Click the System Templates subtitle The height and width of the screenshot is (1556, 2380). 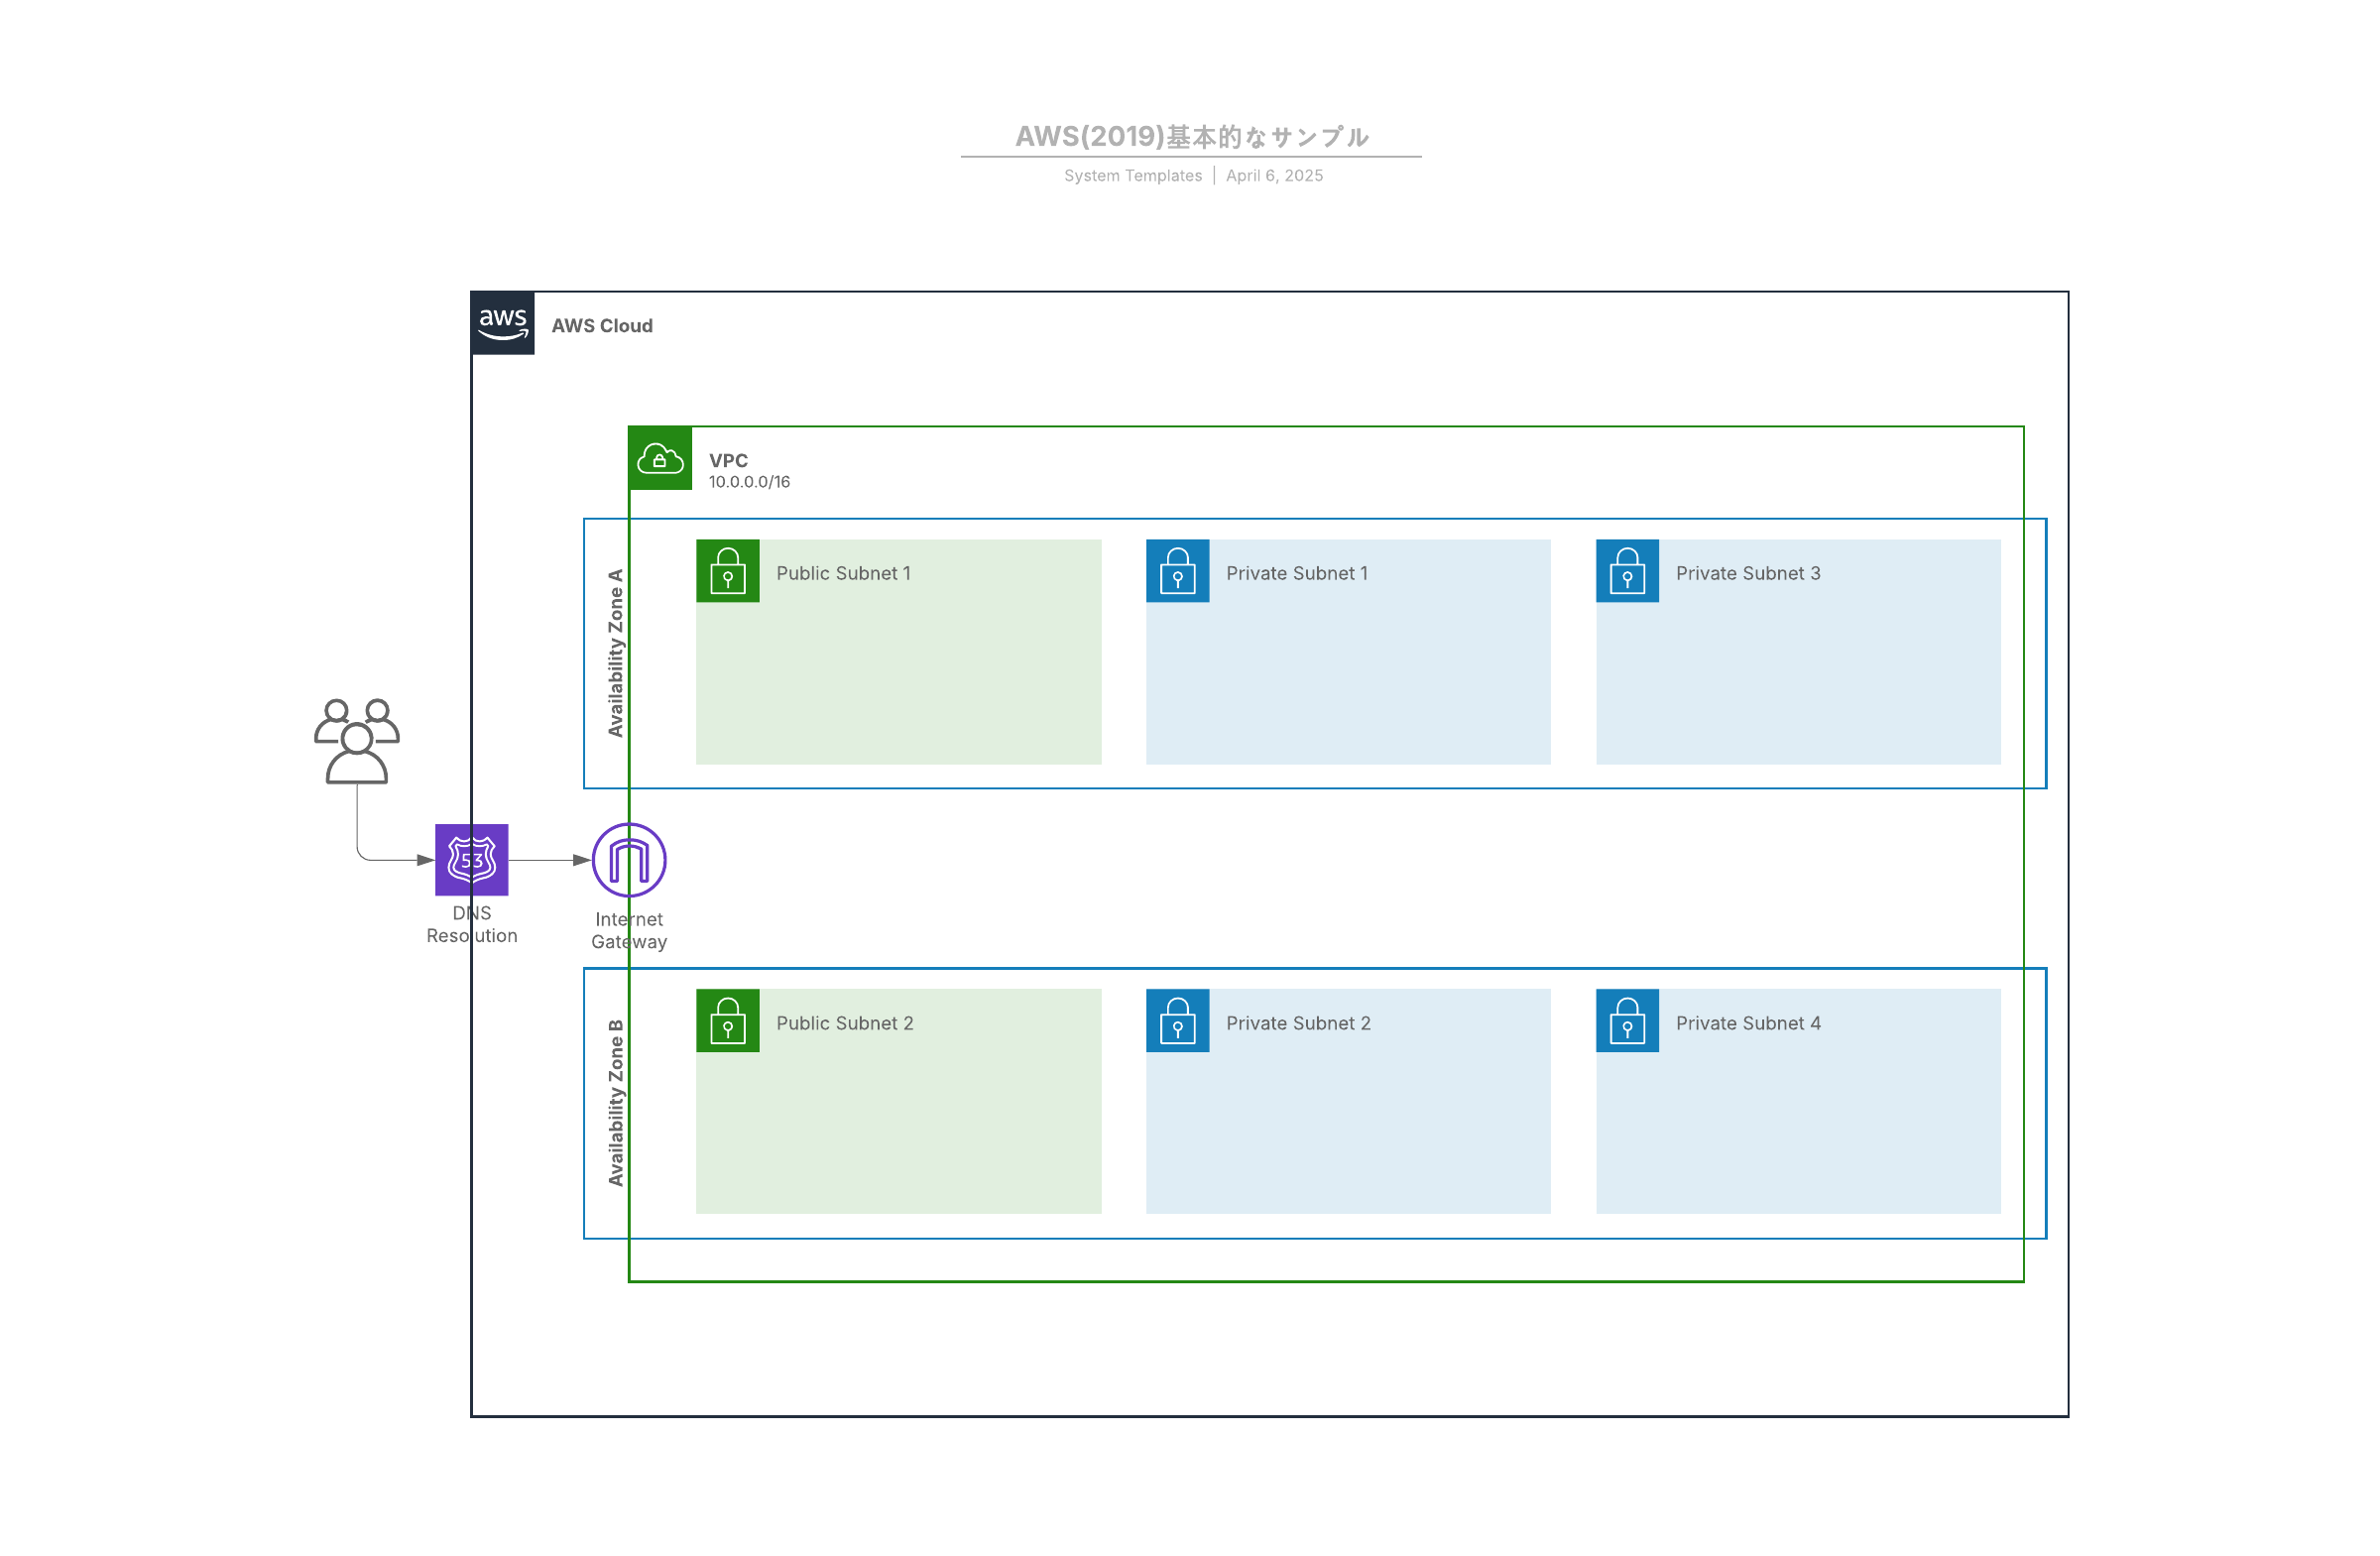tap(1133, 175)
